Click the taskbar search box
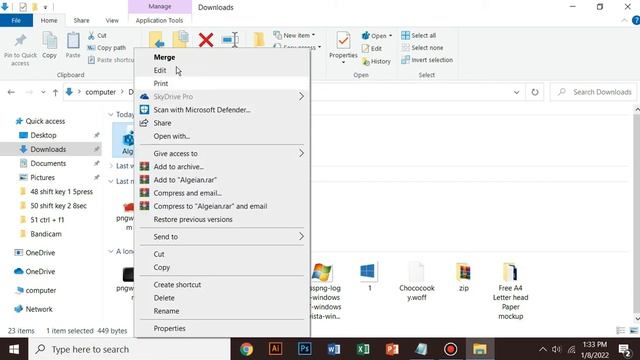The image size is (640, 360). 129,349
